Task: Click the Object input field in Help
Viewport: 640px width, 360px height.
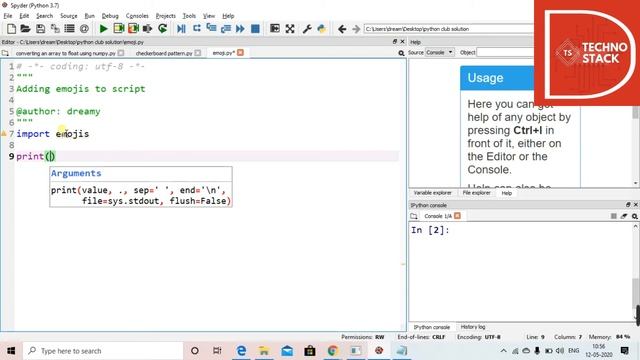Action: (505, 53)
